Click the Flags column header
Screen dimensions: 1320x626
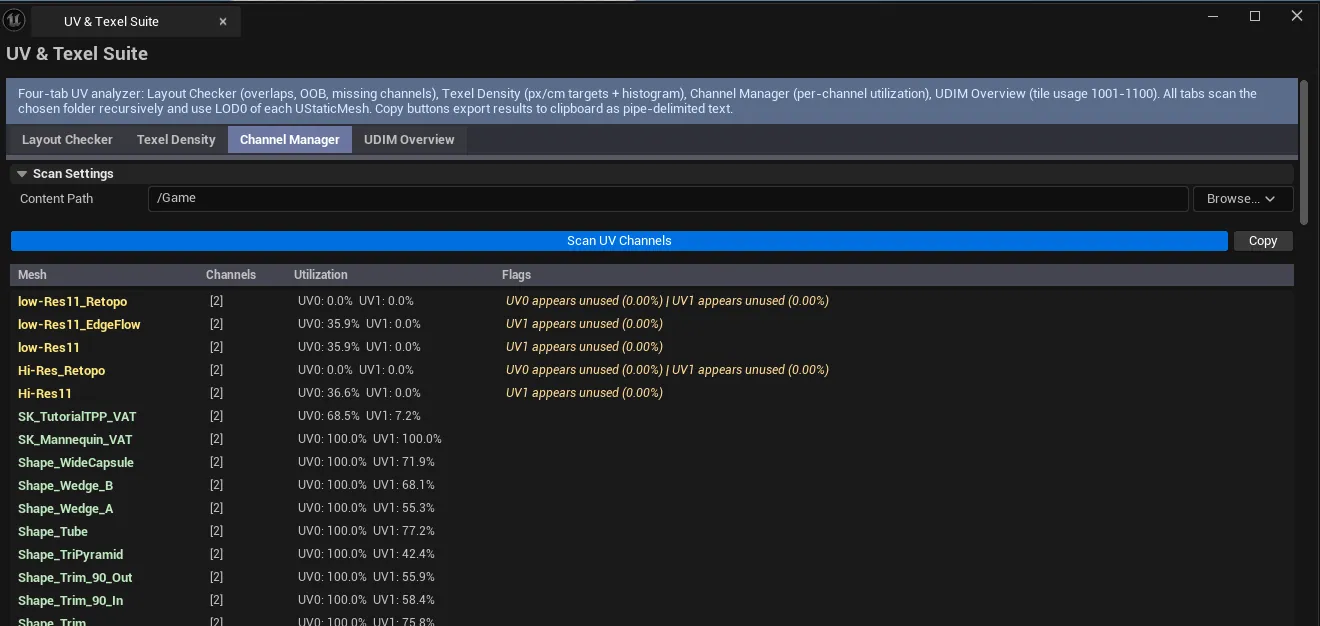point(516,275)
